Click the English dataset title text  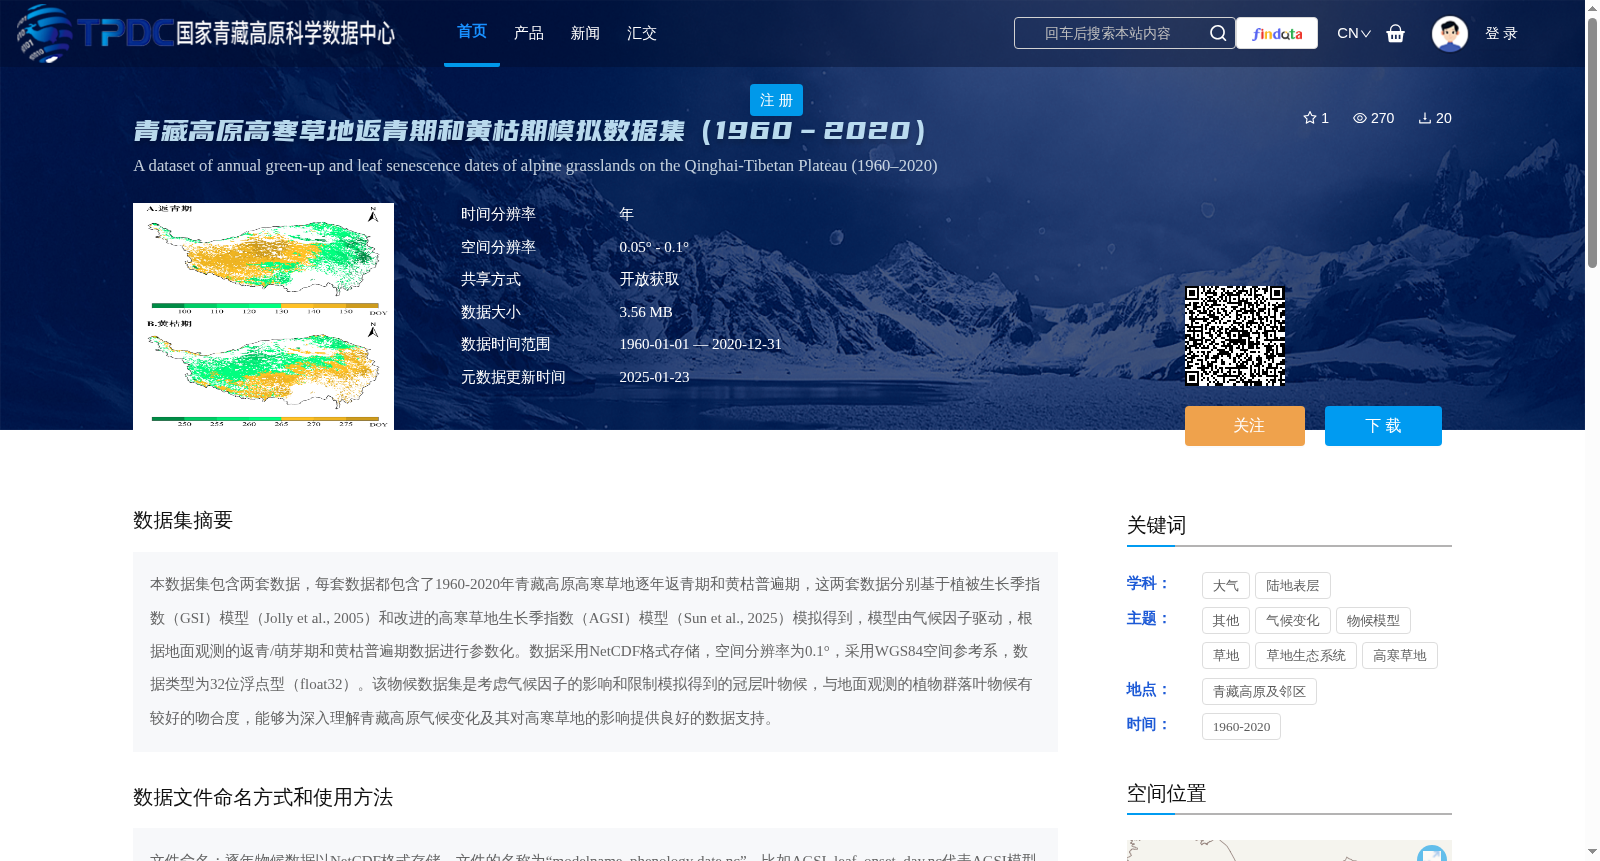pos(535,166)
